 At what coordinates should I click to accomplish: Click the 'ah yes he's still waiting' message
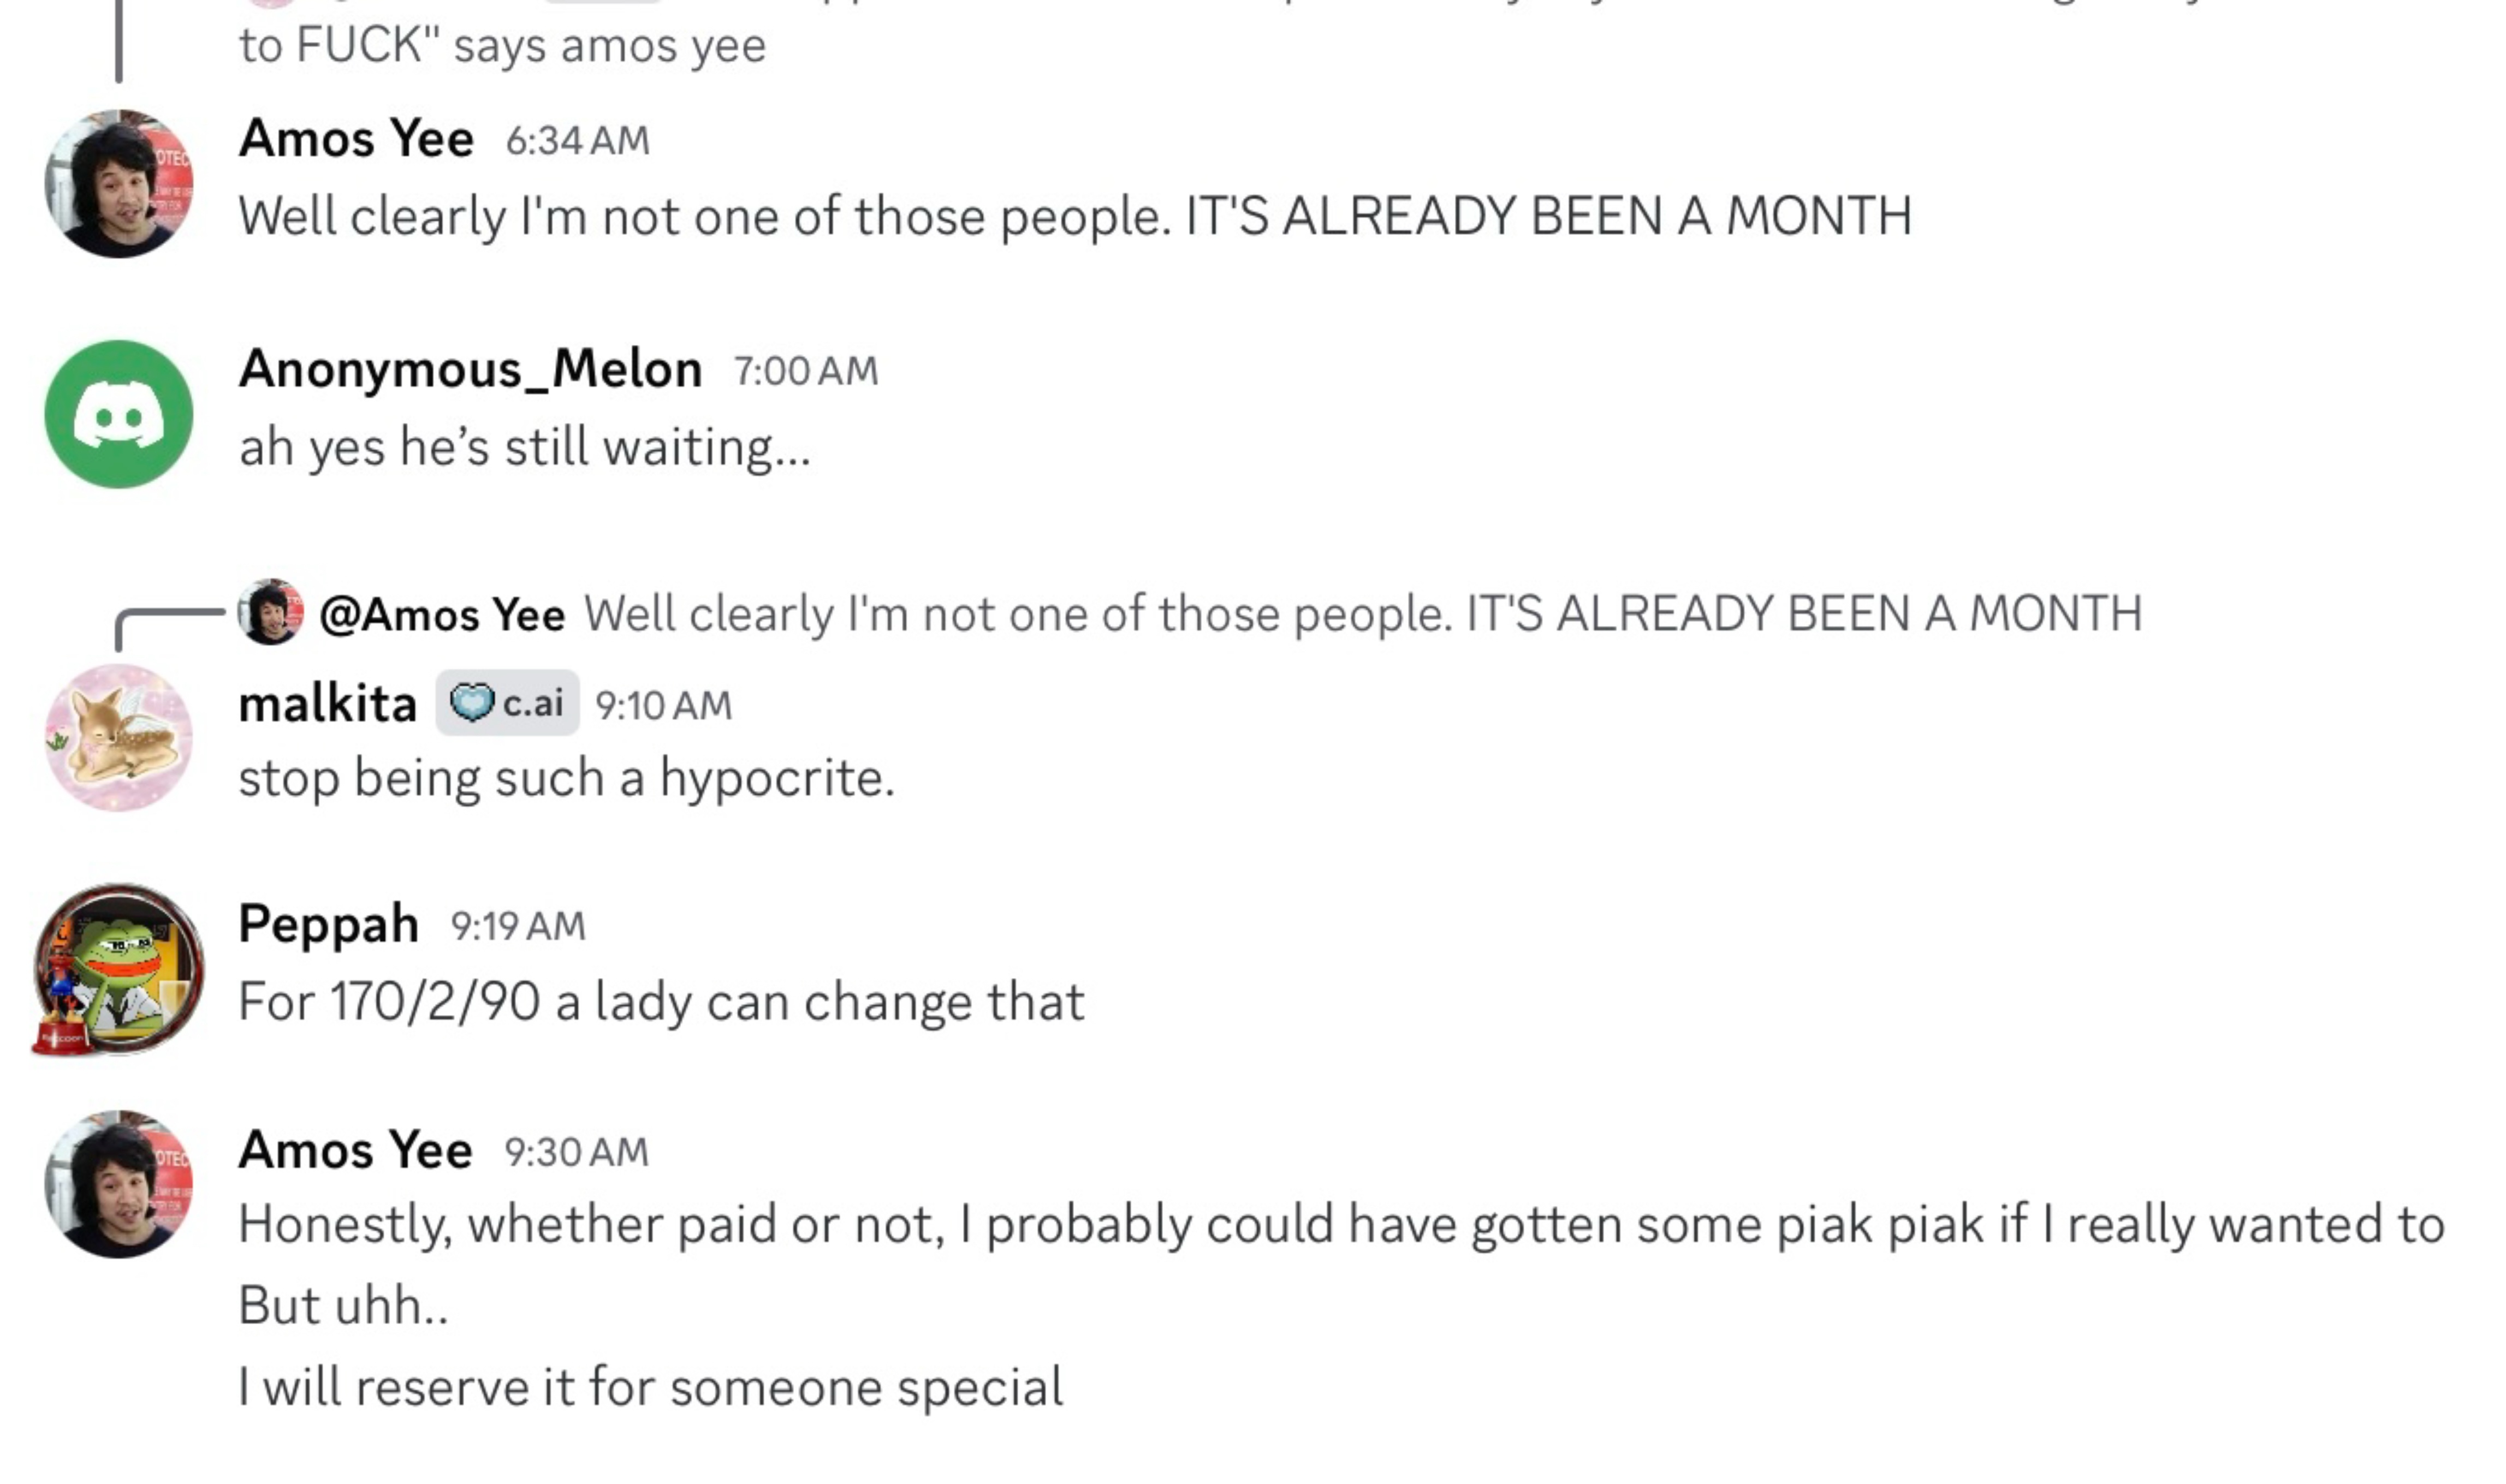(524, 447)
